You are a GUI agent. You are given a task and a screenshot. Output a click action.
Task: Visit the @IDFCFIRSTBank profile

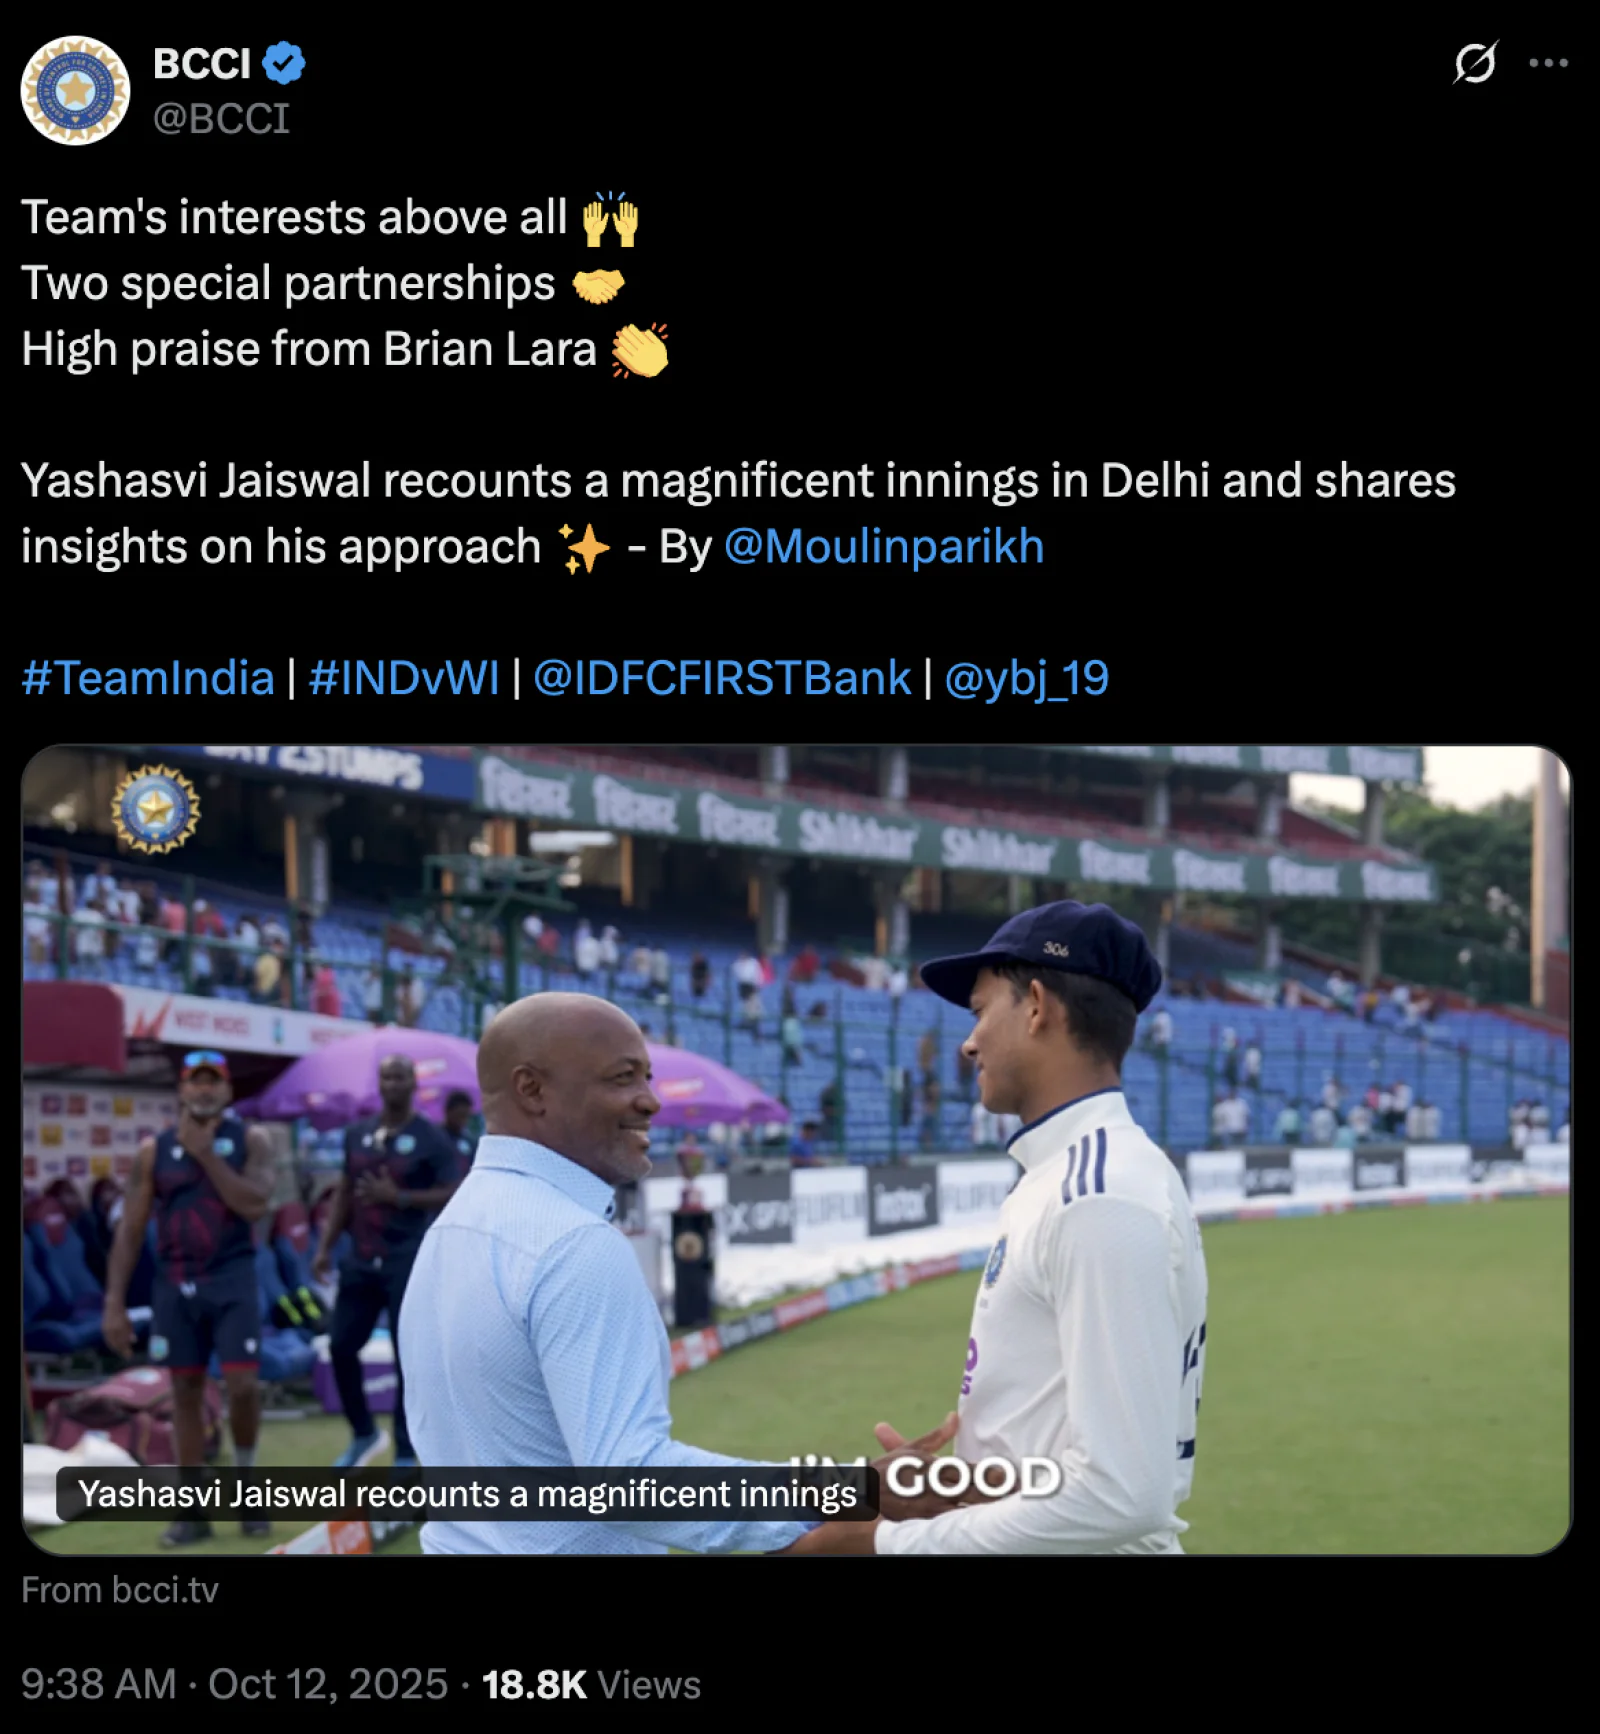coord(720,677)
